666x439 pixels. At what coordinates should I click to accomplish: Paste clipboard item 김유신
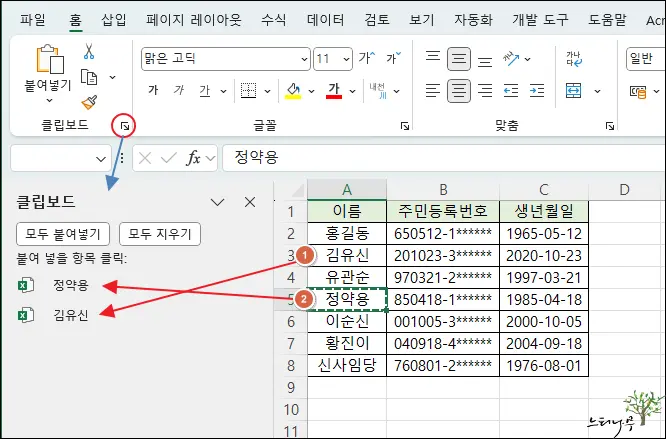[x=71, y=315]
